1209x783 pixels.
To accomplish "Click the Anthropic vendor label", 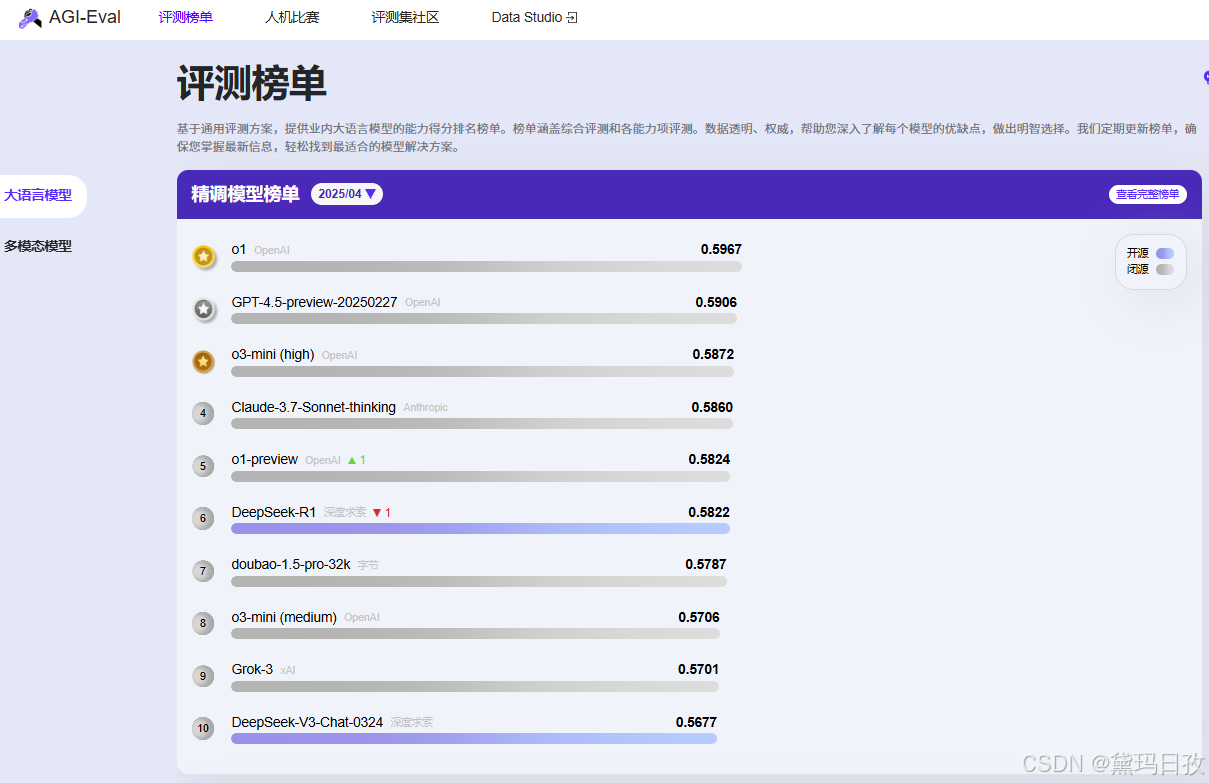I will [426, 408].
